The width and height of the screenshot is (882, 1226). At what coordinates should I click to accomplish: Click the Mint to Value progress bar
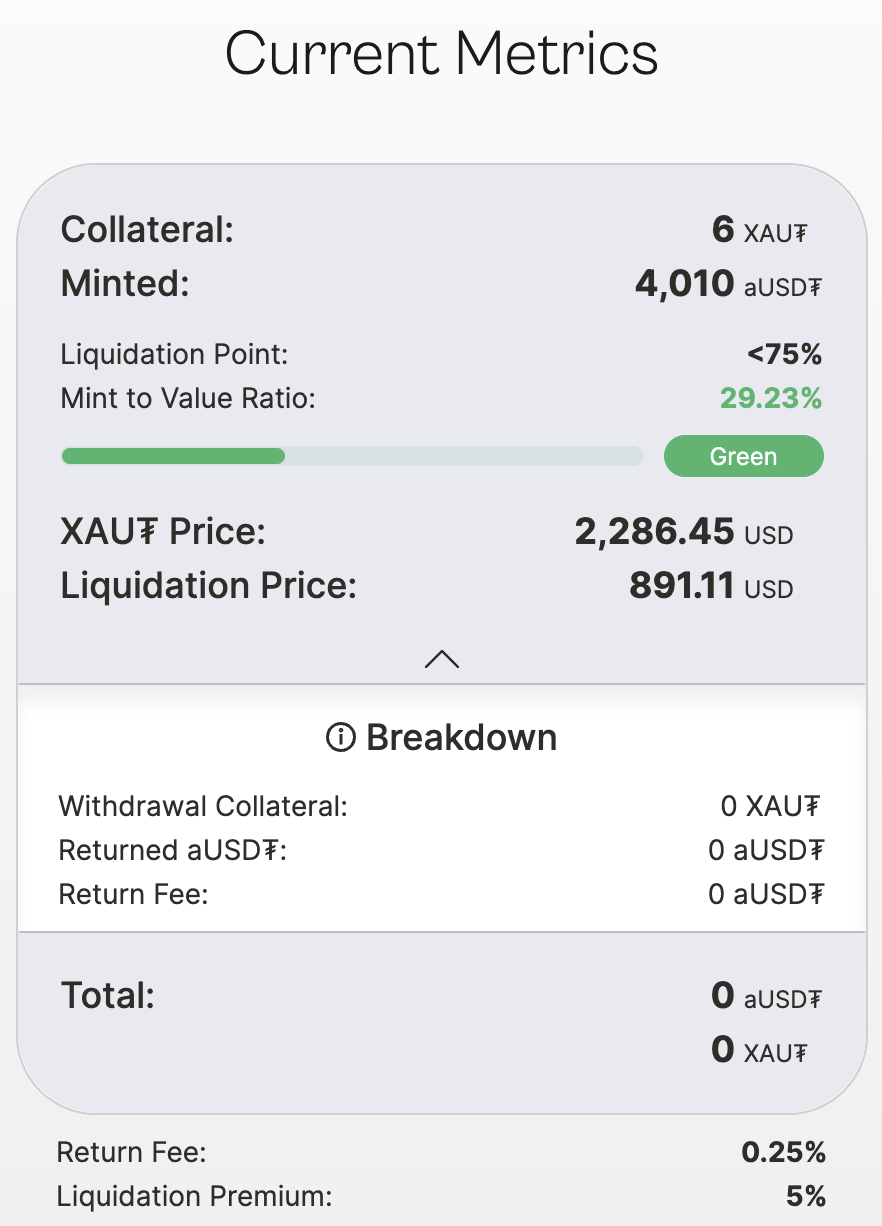(x=352, y=456)
